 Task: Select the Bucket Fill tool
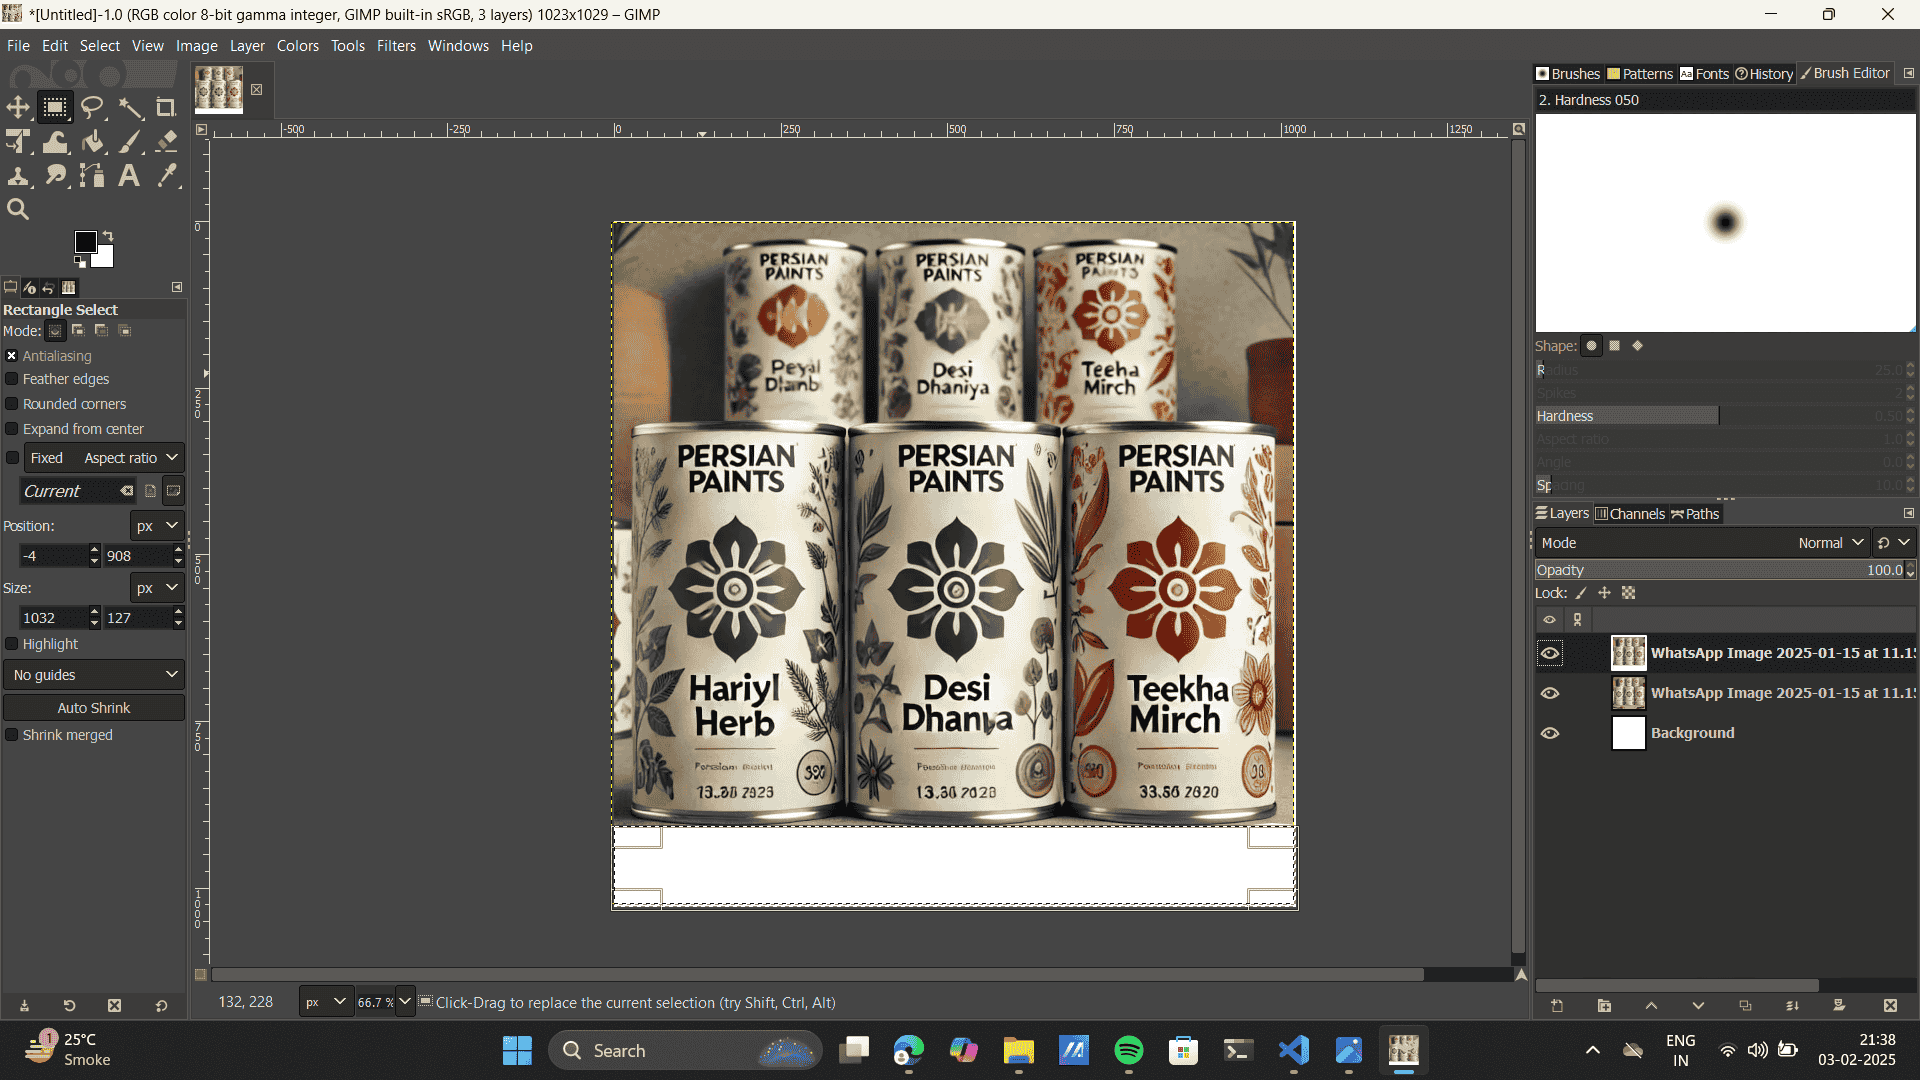93,142
